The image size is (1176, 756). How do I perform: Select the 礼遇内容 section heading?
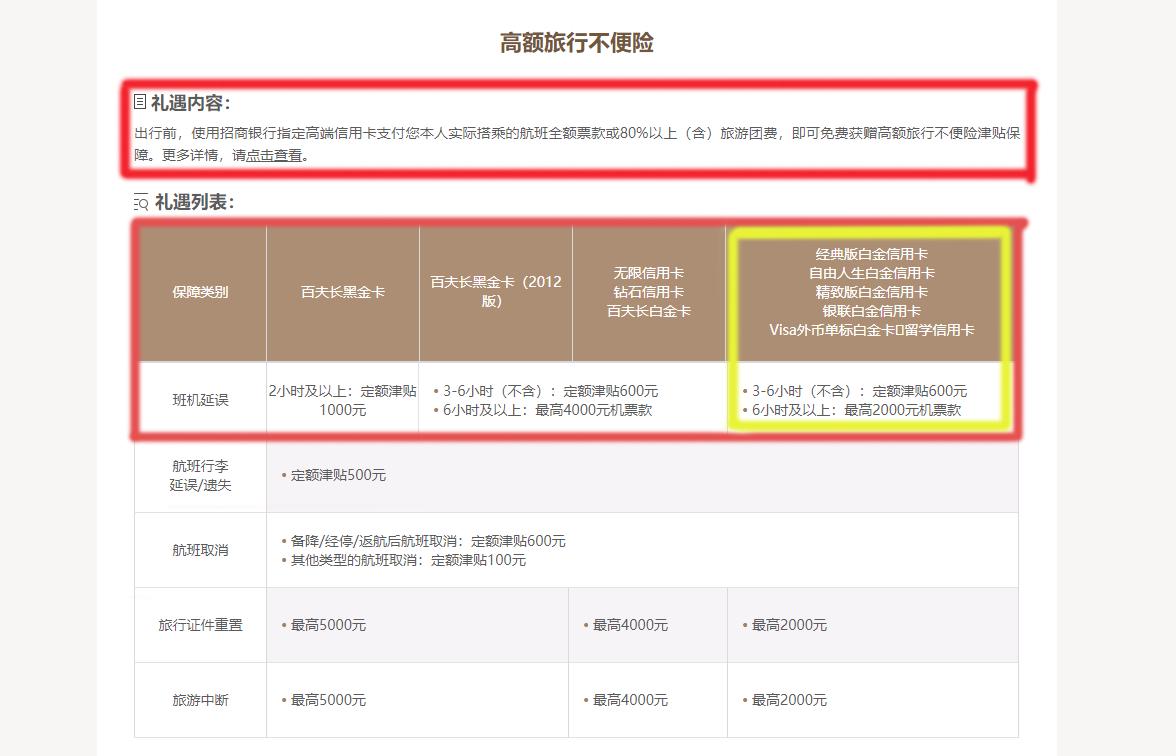pyautogui.click(x=190, y=102)
